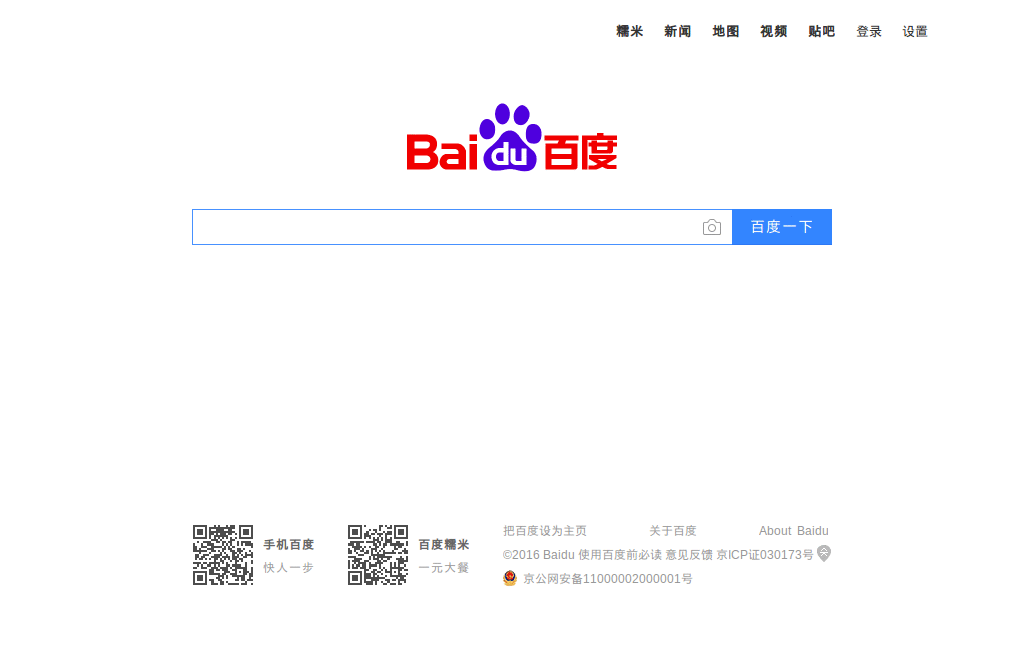
Task: Open the About Baidu page
Action: coord(793,531)
